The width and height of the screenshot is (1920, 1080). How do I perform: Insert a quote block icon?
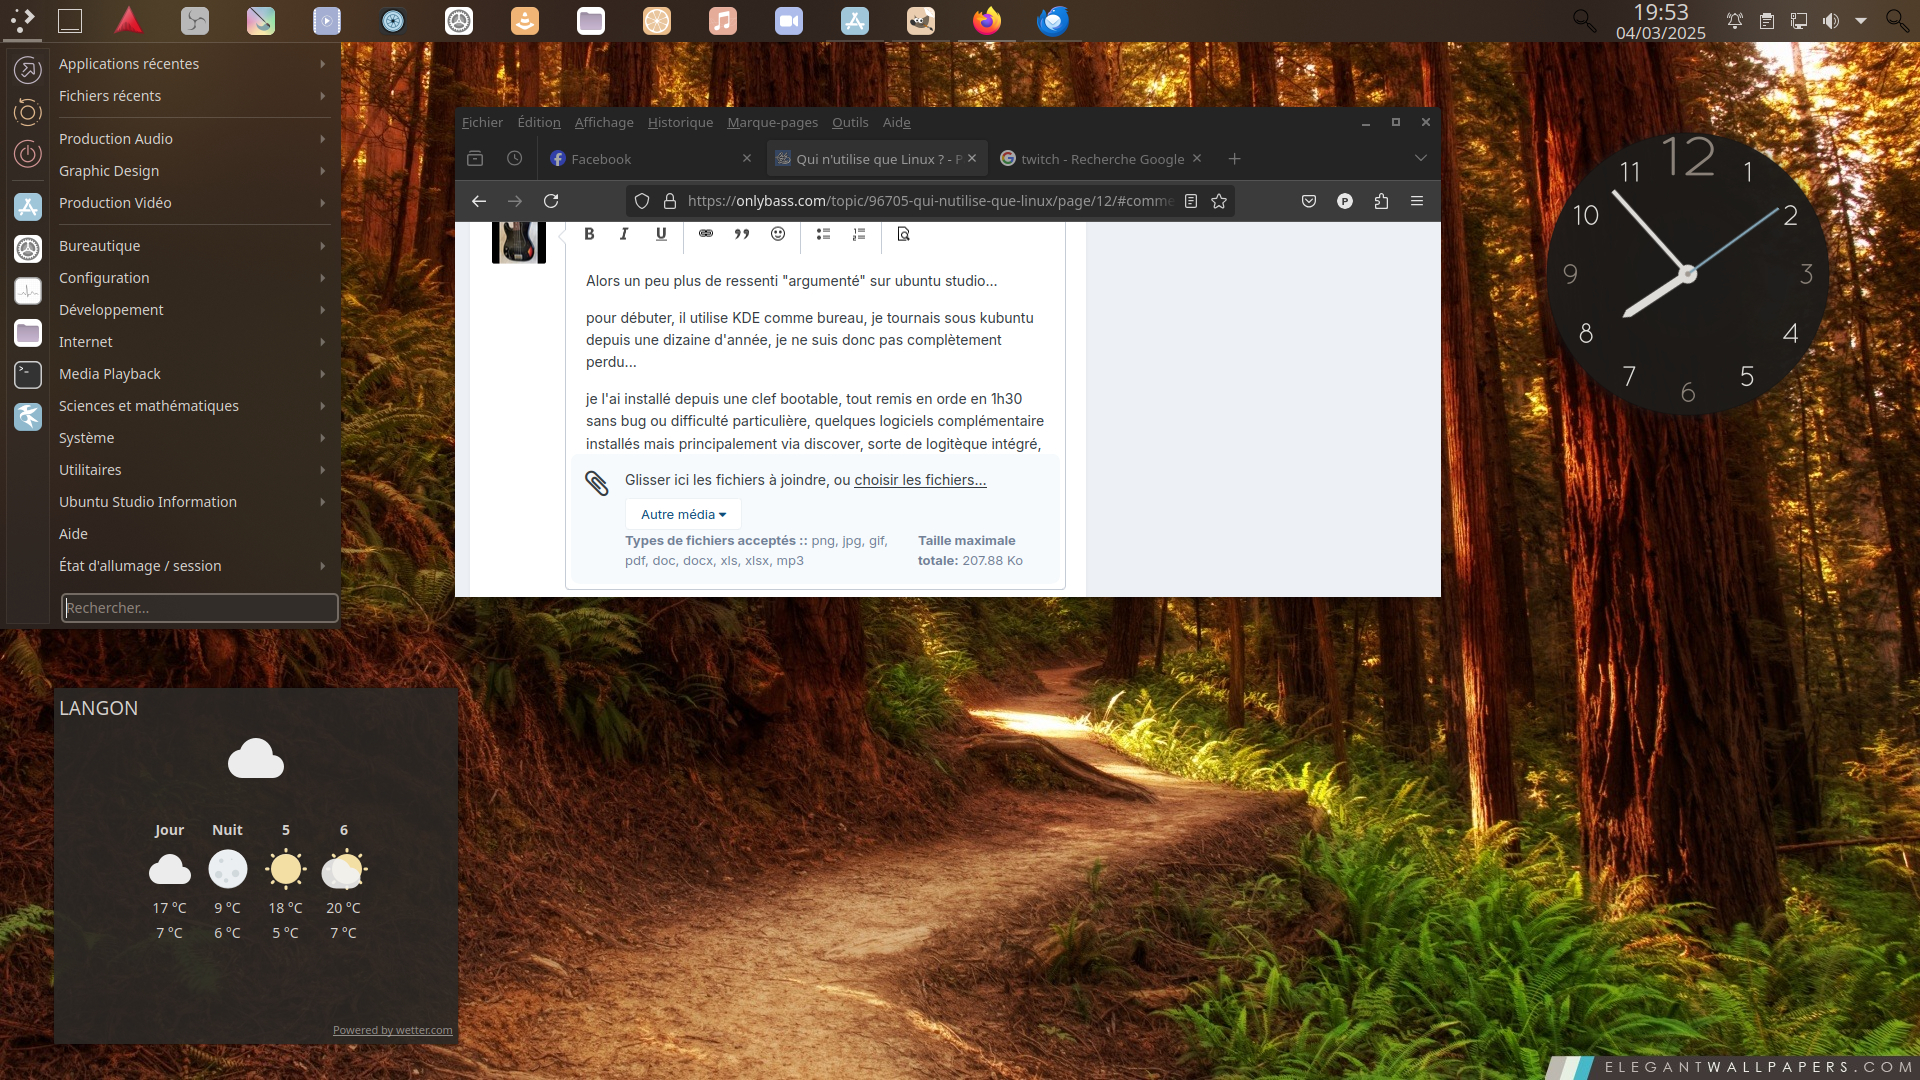[742, 234]
